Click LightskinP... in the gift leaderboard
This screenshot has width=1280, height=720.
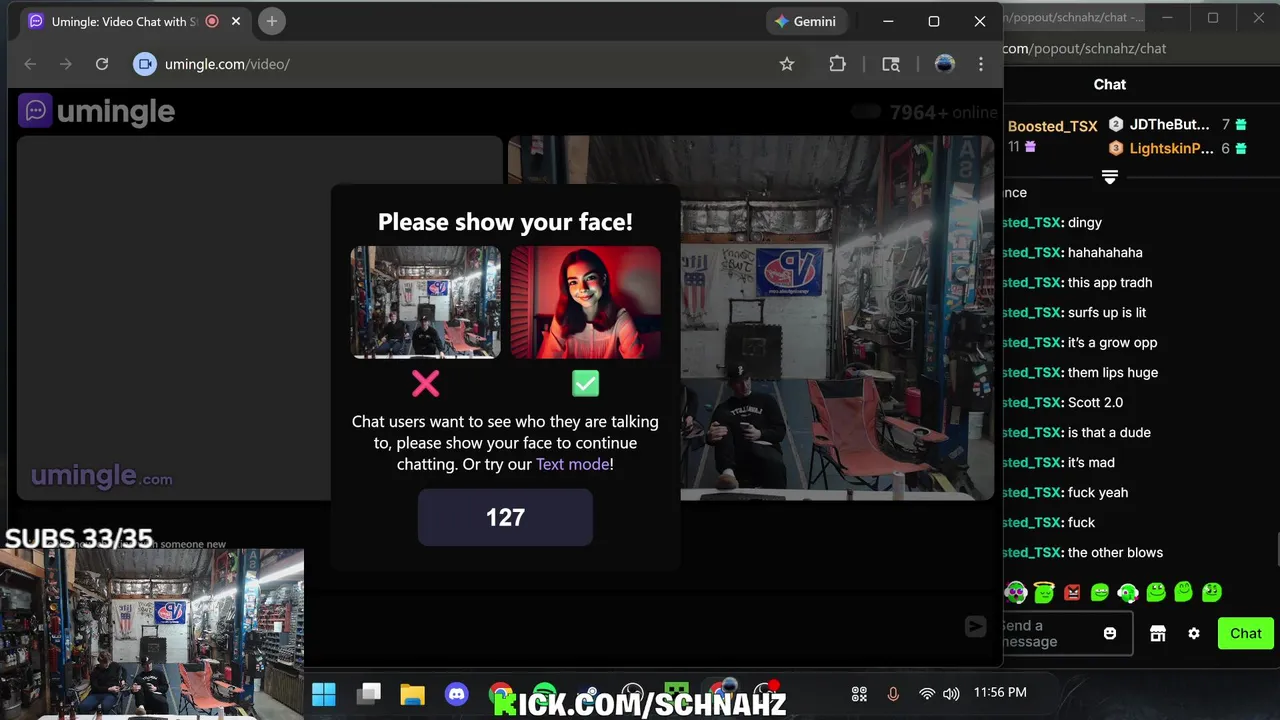click(x=1169, y=148)
